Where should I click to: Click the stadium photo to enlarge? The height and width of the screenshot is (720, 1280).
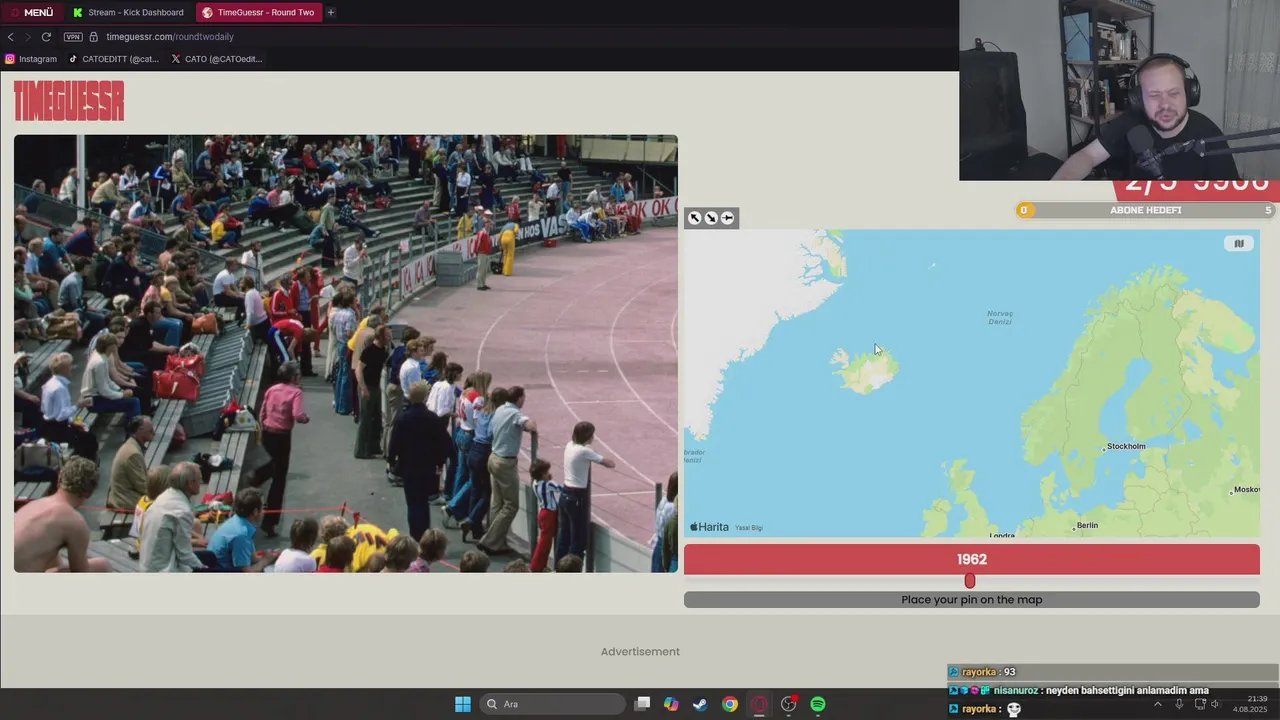346,354
